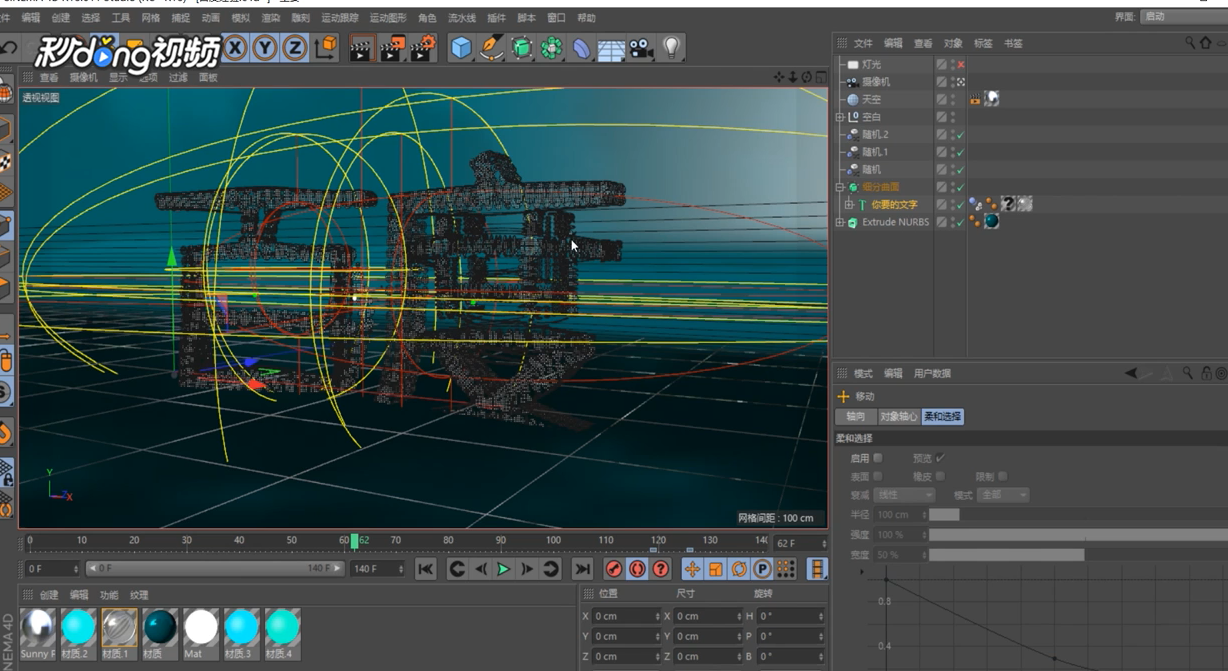This screenshot has width=1228, height=671.
Task: Expand the Extrude NURBS object
Action: click(841, 223)
